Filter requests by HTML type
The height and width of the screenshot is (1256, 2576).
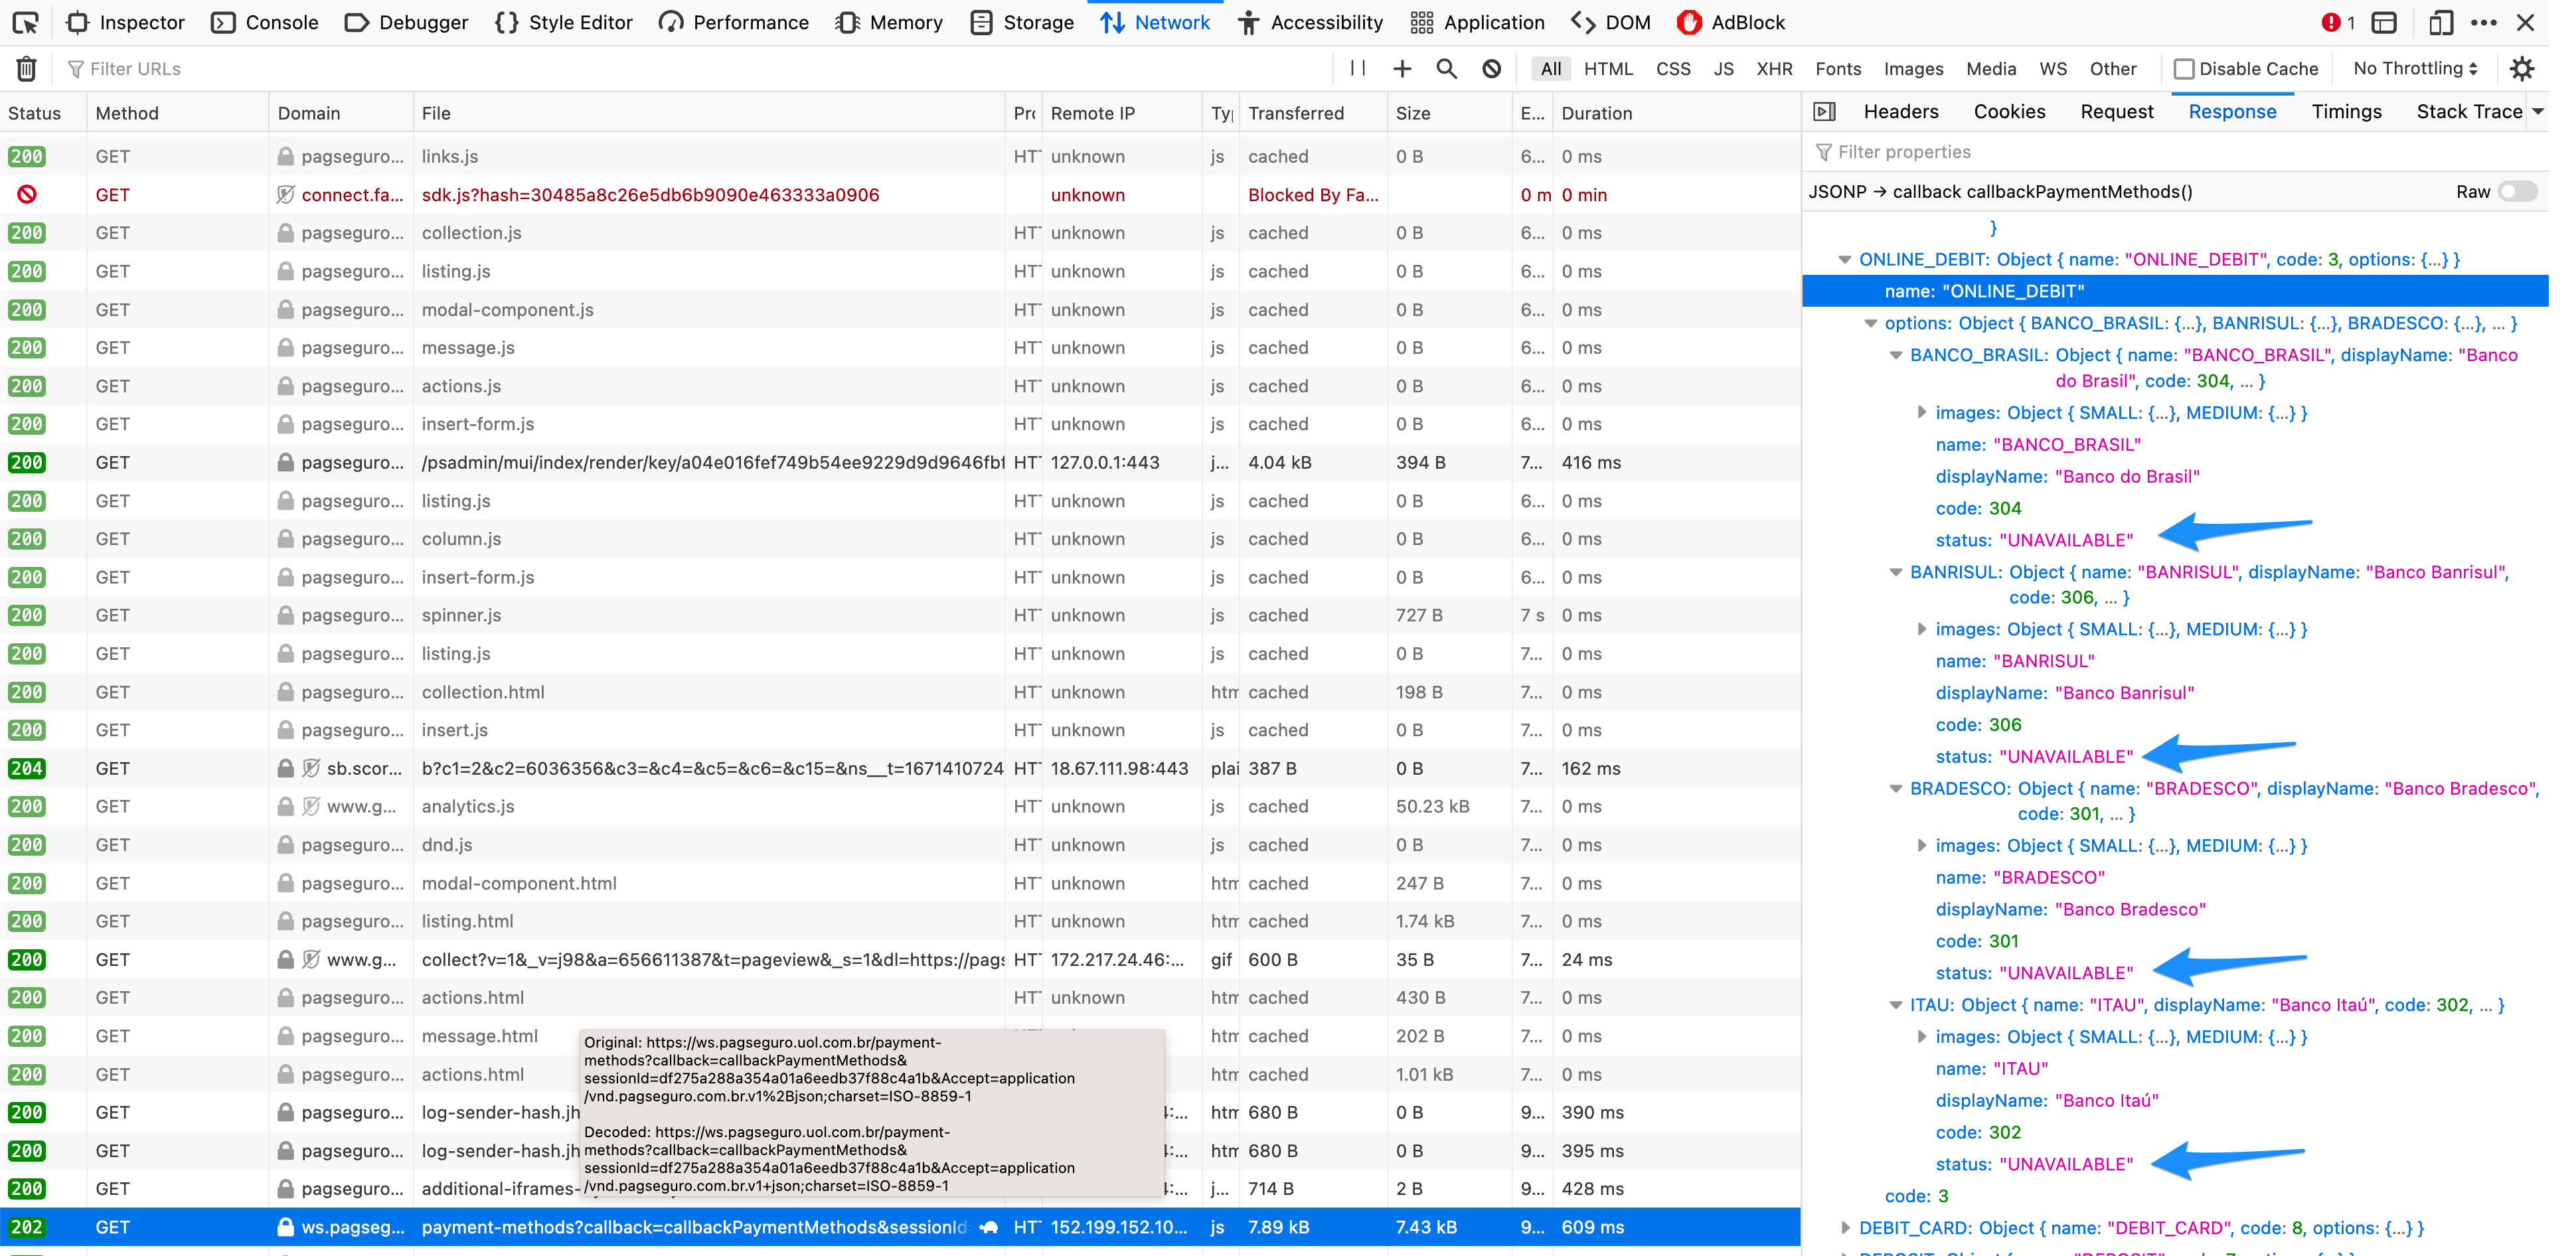tap(1608, 69)
